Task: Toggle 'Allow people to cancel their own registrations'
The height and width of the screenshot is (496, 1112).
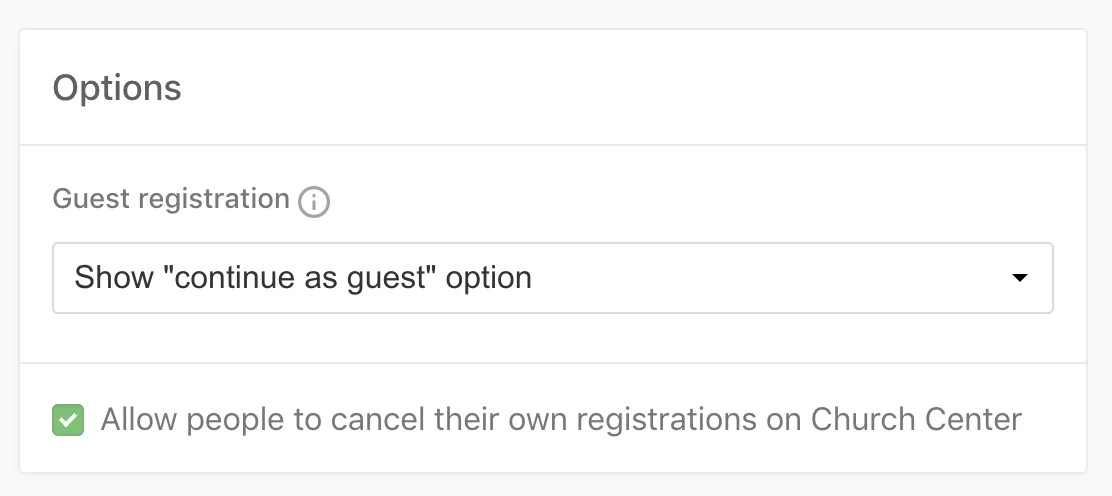Action: point(68,420)
